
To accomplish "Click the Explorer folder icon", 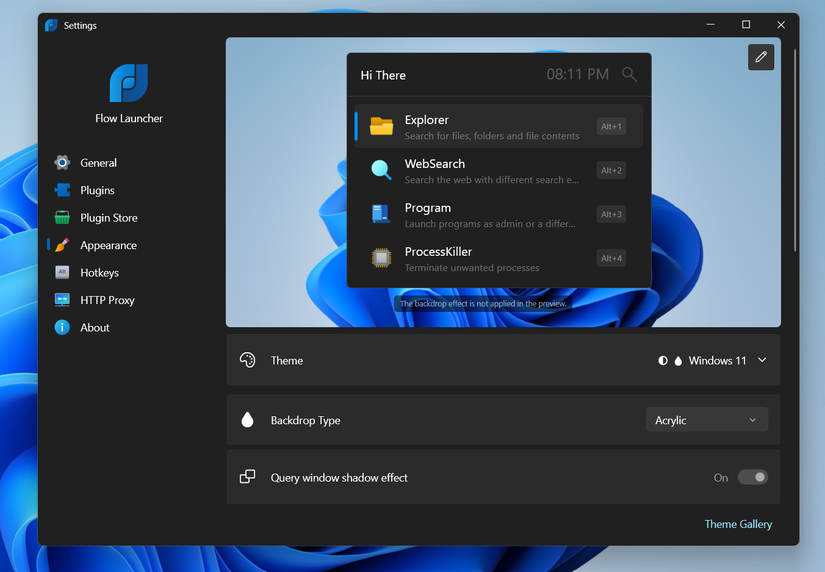I will (x=381, y=126).
